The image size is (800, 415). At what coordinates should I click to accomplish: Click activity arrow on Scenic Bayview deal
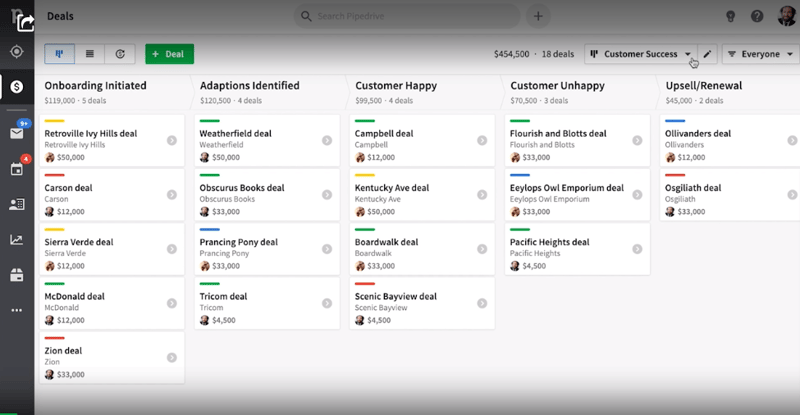pos(482,303)
